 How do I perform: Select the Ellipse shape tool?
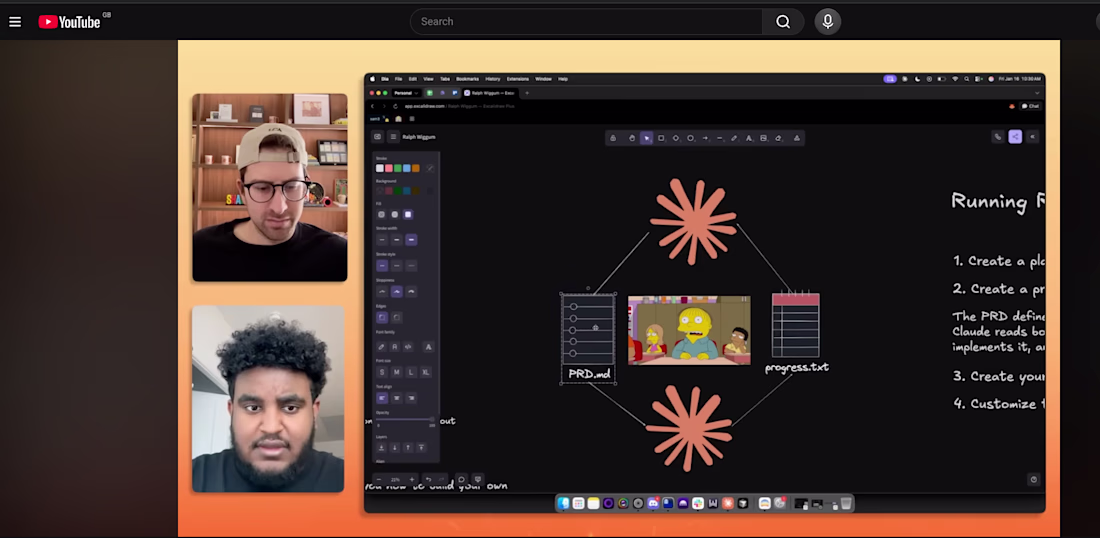pos(690,138)
